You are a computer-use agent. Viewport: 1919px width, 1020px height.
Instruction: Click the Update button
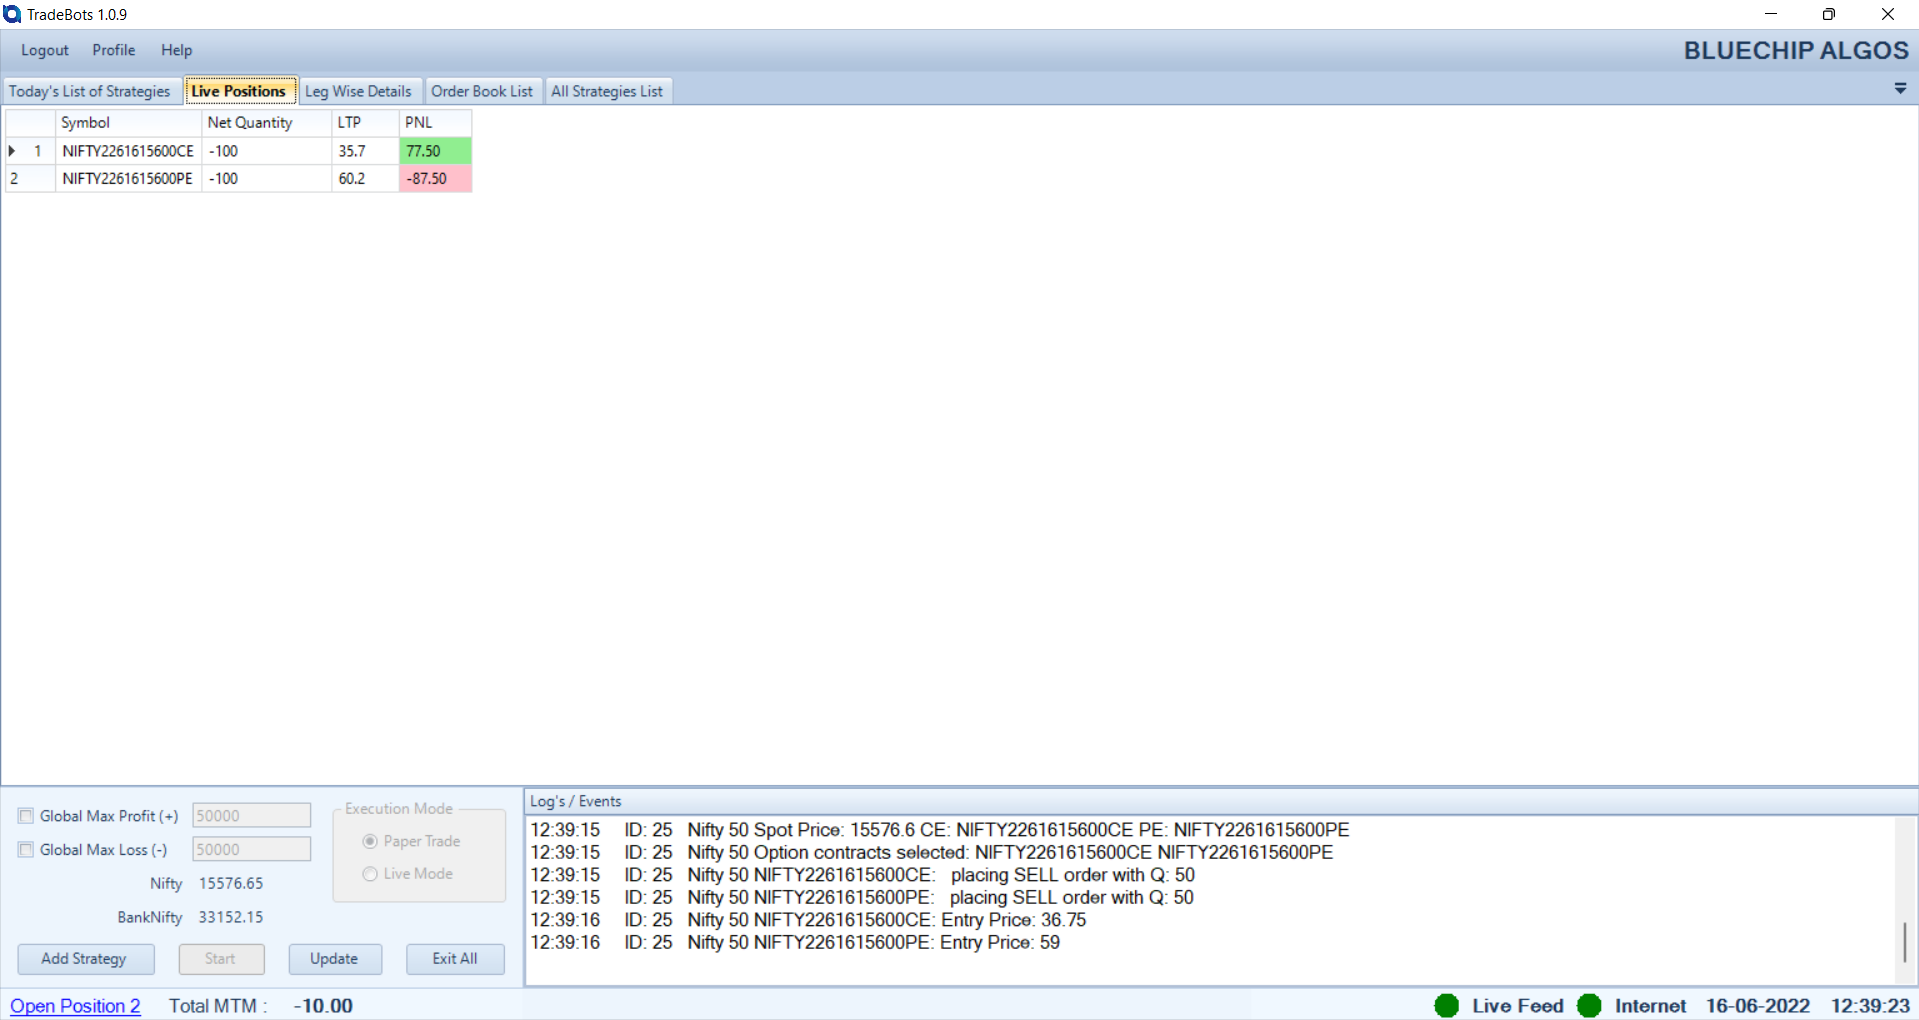click(x=335, y=959)
